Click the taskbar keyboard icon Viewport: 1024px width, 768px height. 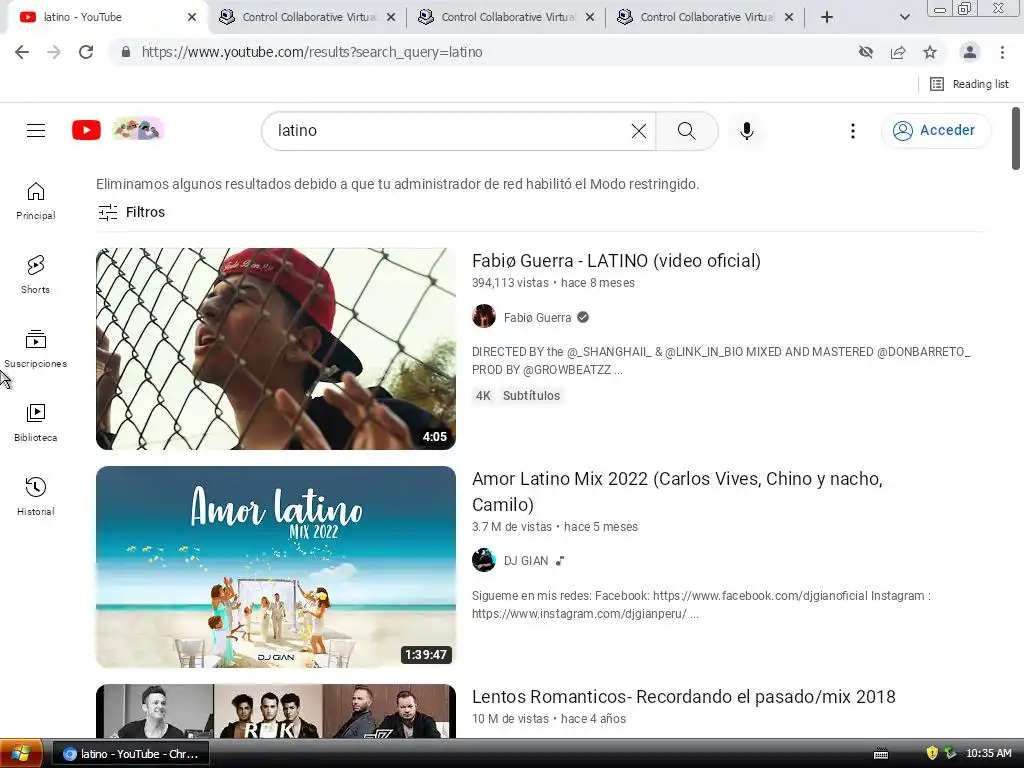click(881, 754)
